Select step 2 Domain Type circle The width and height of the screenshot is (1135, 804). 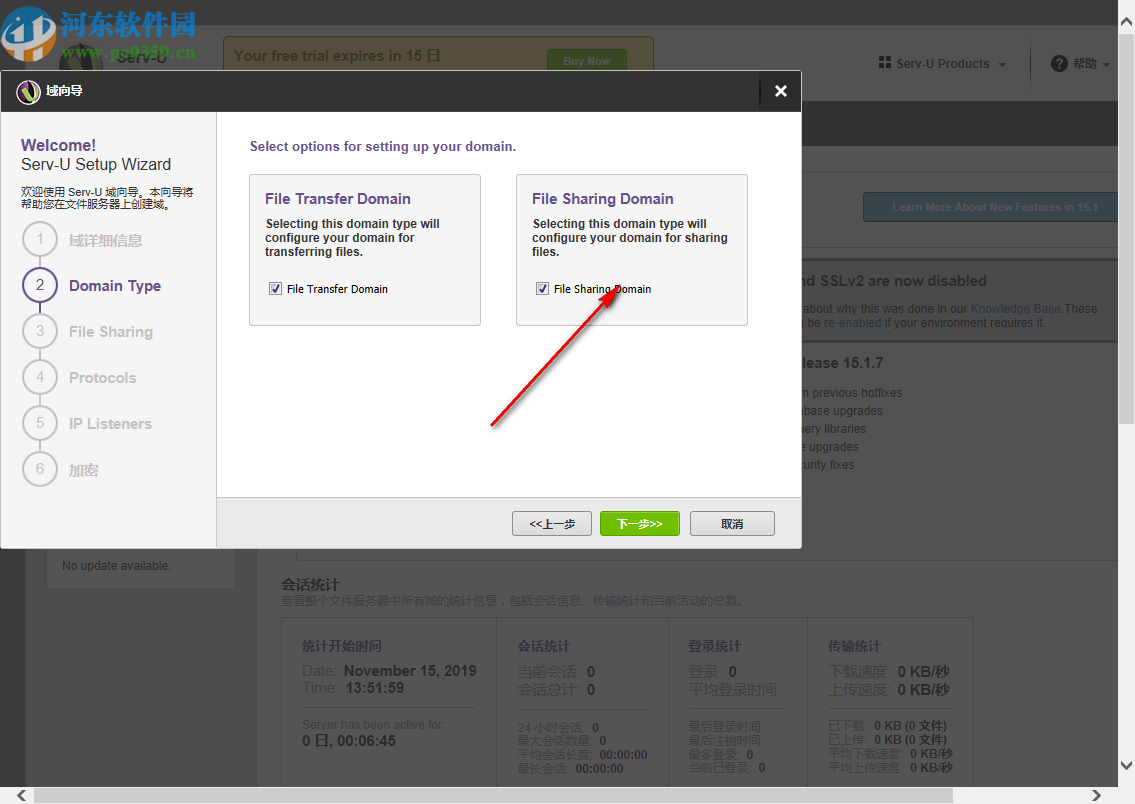(x=40, y=285)
